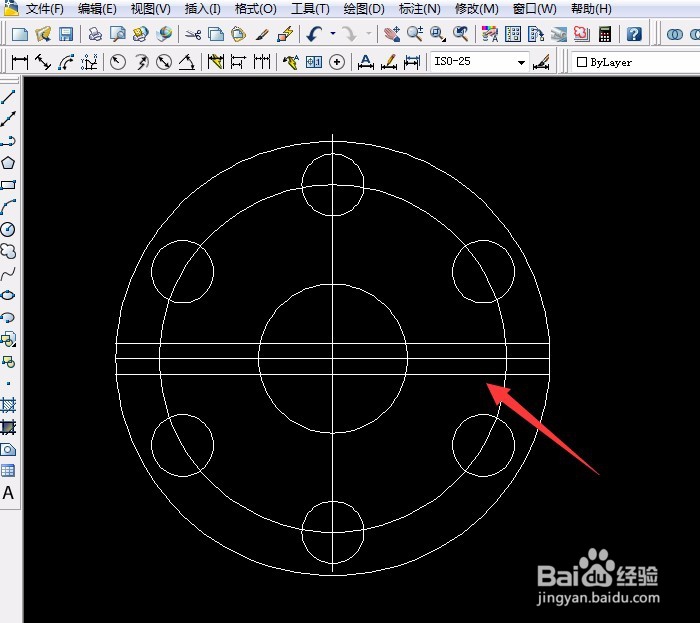
Task: Select Quick Dimension tool
Action: [x=216, y=62]
